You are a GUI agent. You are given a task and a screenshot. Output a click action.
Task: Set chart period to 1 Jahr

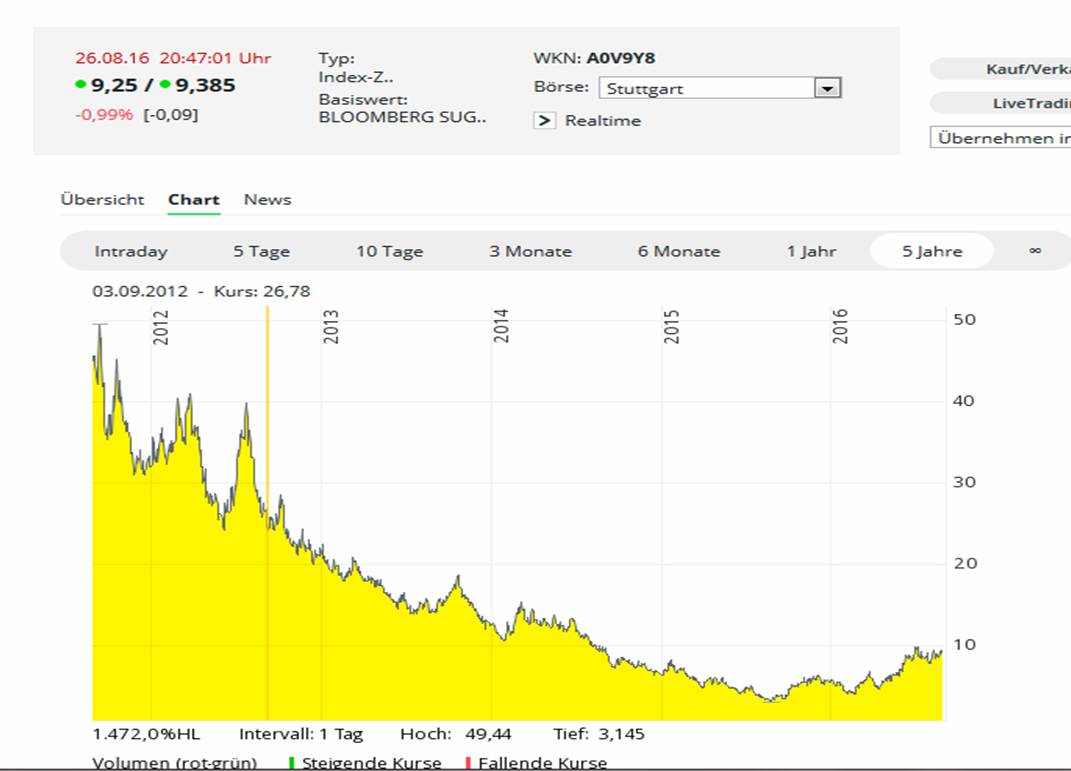coord(811,251)
